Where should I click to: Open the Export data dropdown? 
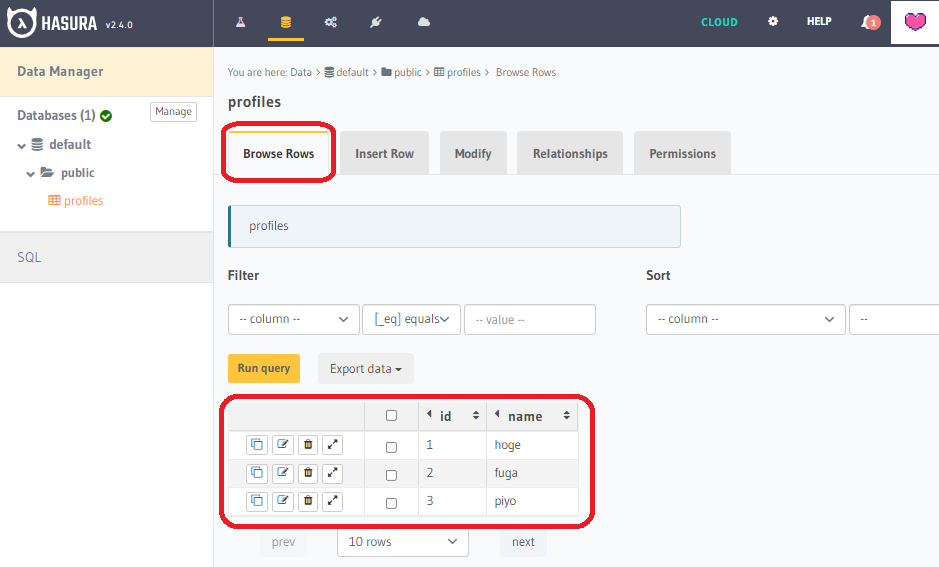(365, 369)
